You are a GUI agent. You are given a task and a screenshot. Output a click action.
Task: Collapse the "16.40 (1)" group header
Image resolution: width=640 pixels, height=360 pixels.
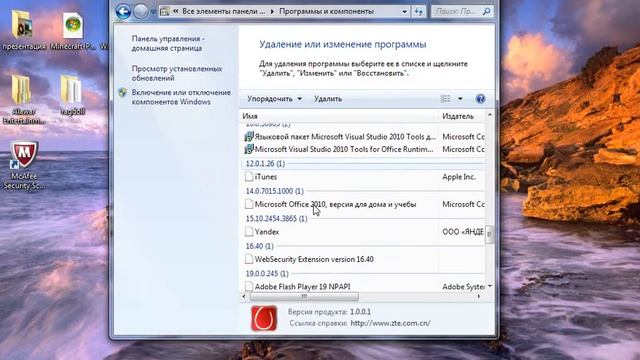coord(260,246)
